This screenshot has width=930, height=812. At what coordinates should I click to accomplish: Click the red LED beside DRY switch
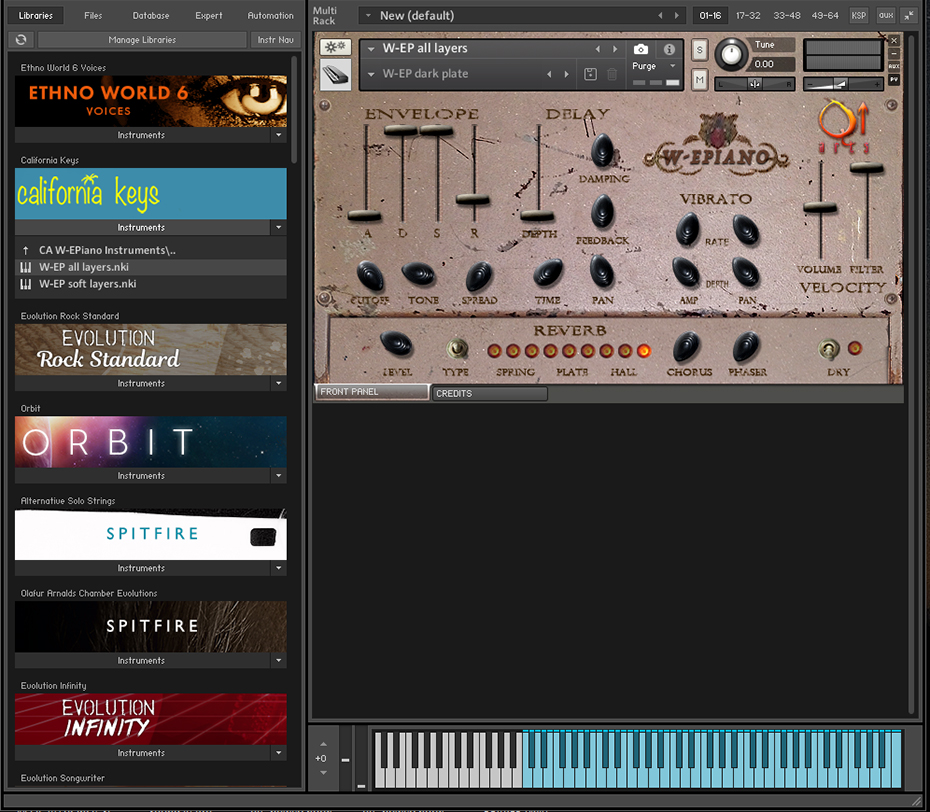[x=855, y=348]
